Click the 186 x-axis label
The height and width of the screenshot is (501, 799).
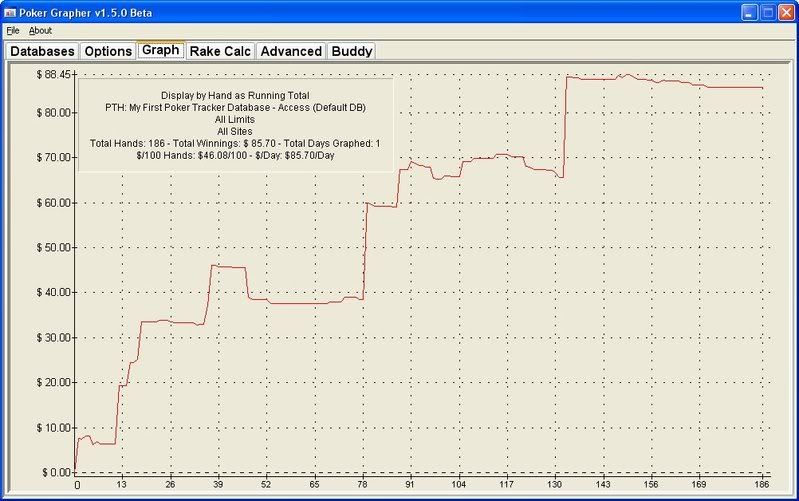(762, 485)
